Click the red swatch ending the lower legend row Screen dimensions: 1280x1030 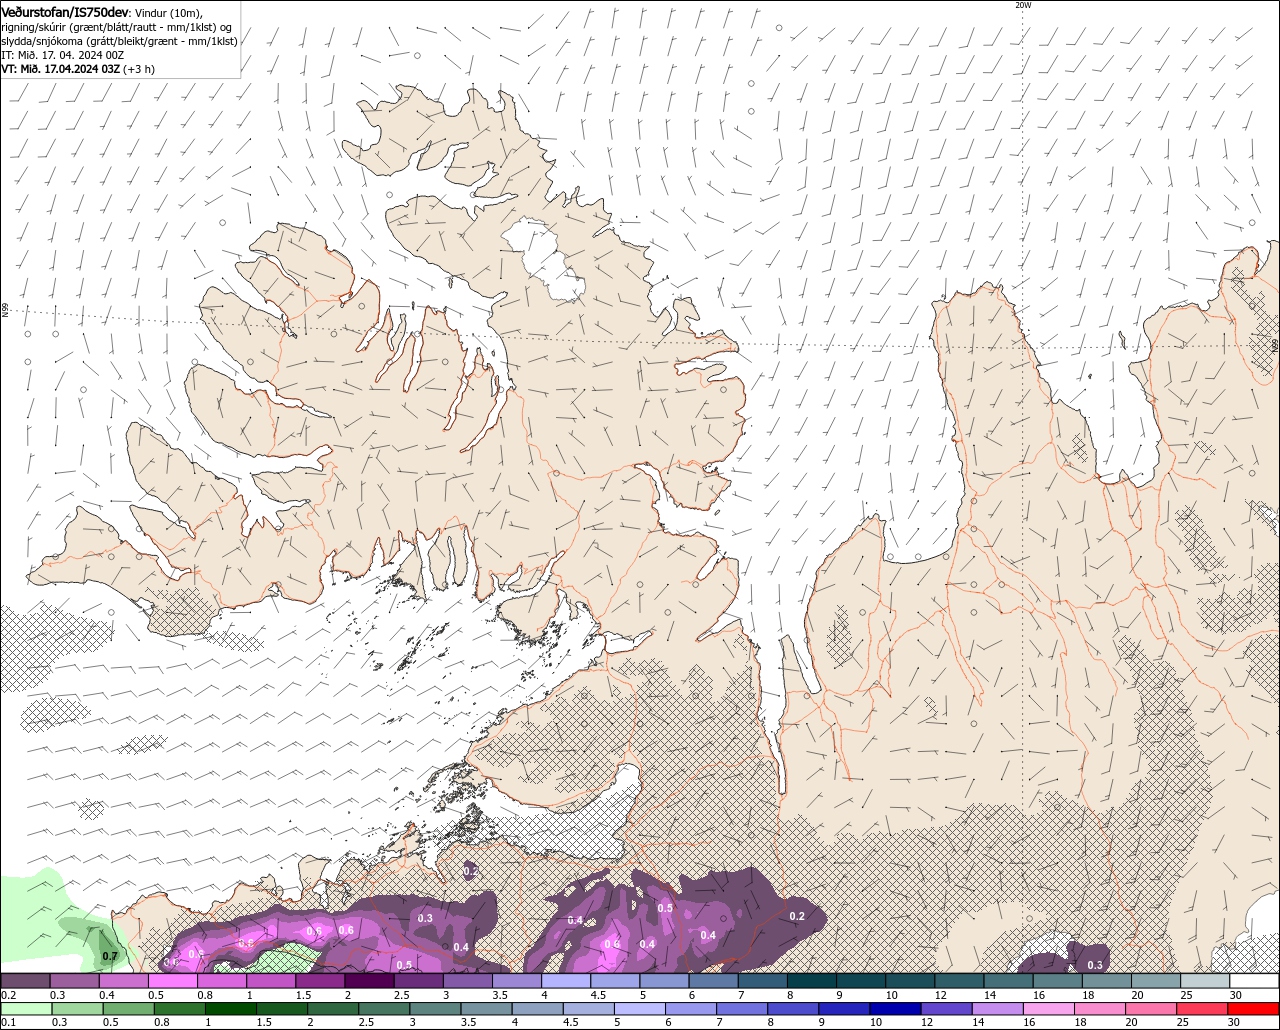coord(1254,1008)
